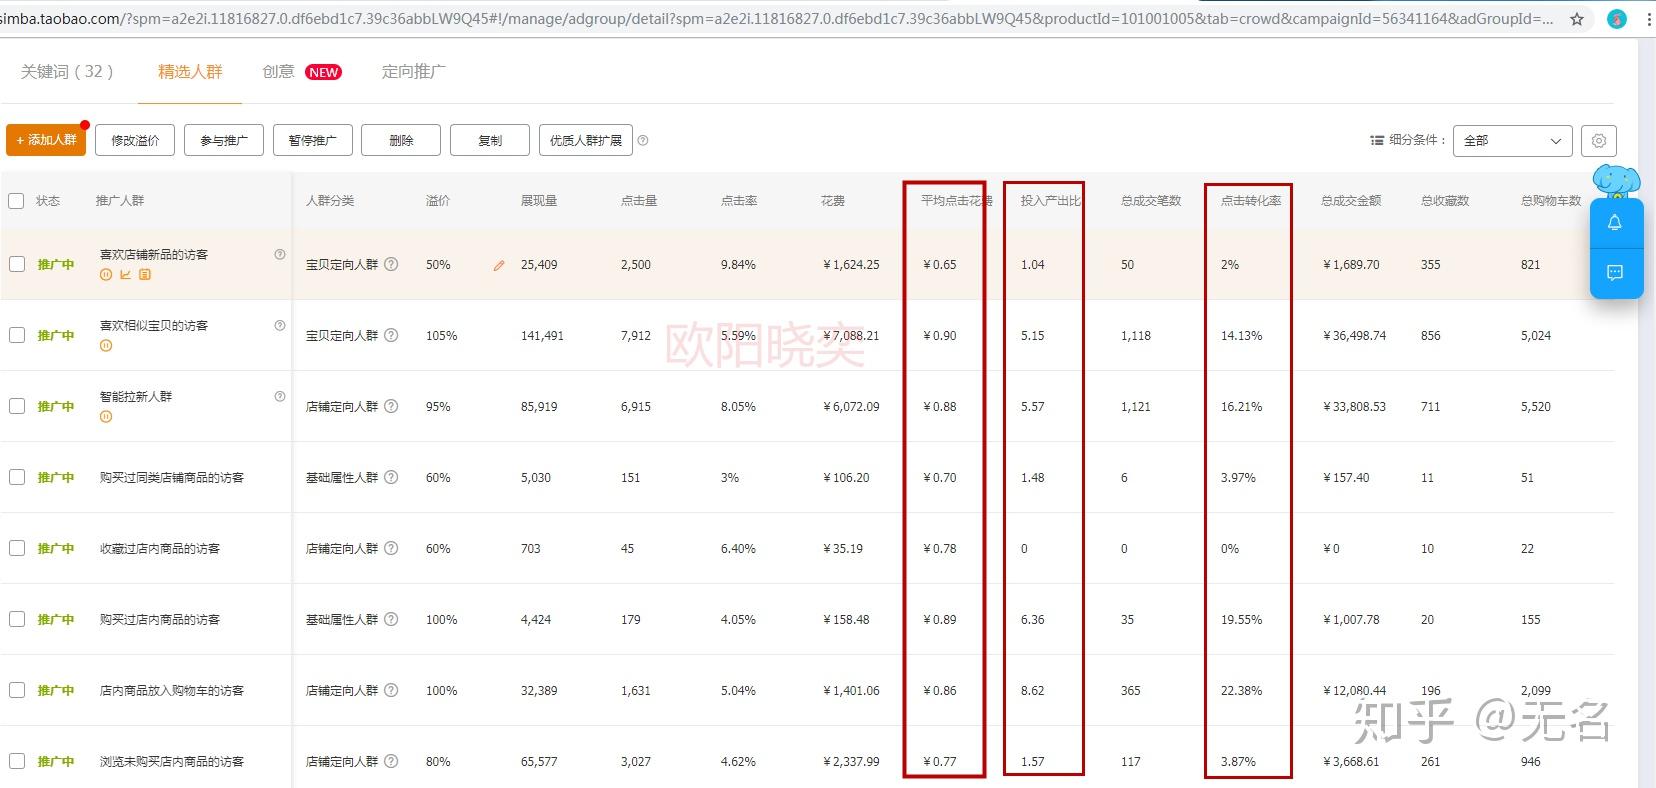Sort by 总成交金额 column header

click(x=1351, y=201)
